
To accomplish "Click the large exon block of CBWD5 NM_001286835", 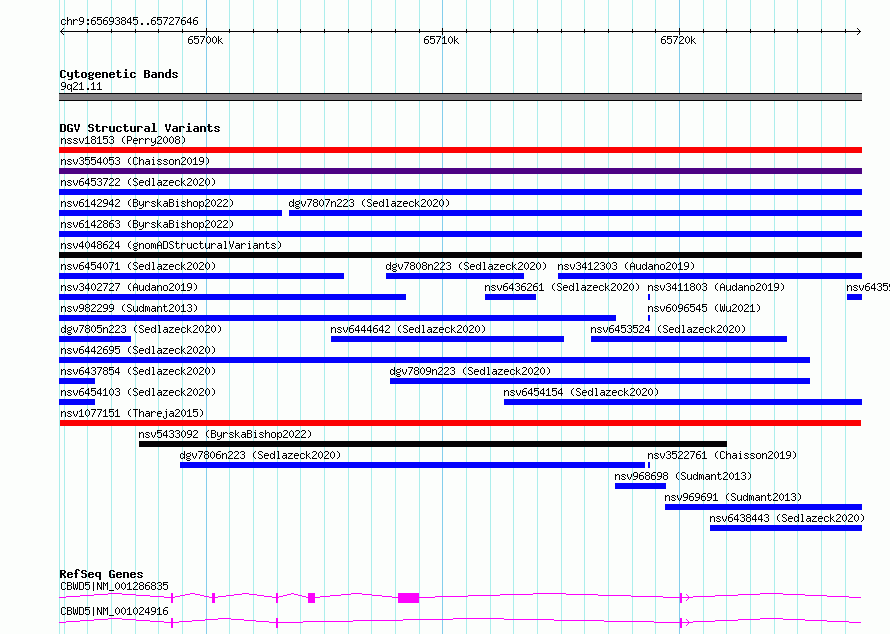I will (409, 598).
